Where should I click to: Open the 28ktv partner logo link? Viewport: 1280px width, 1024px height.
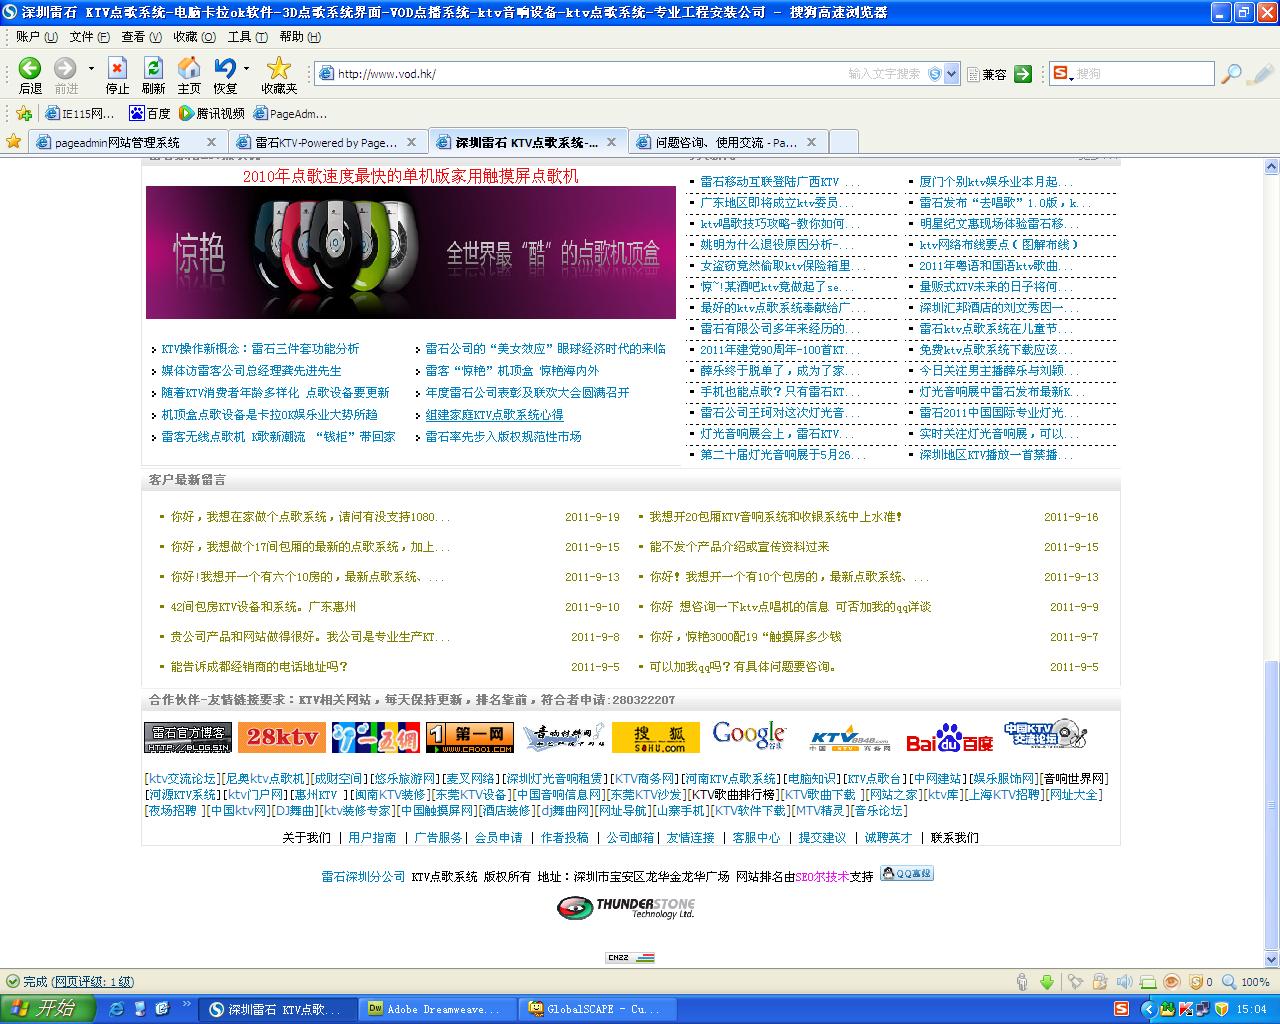click(281, 737)
